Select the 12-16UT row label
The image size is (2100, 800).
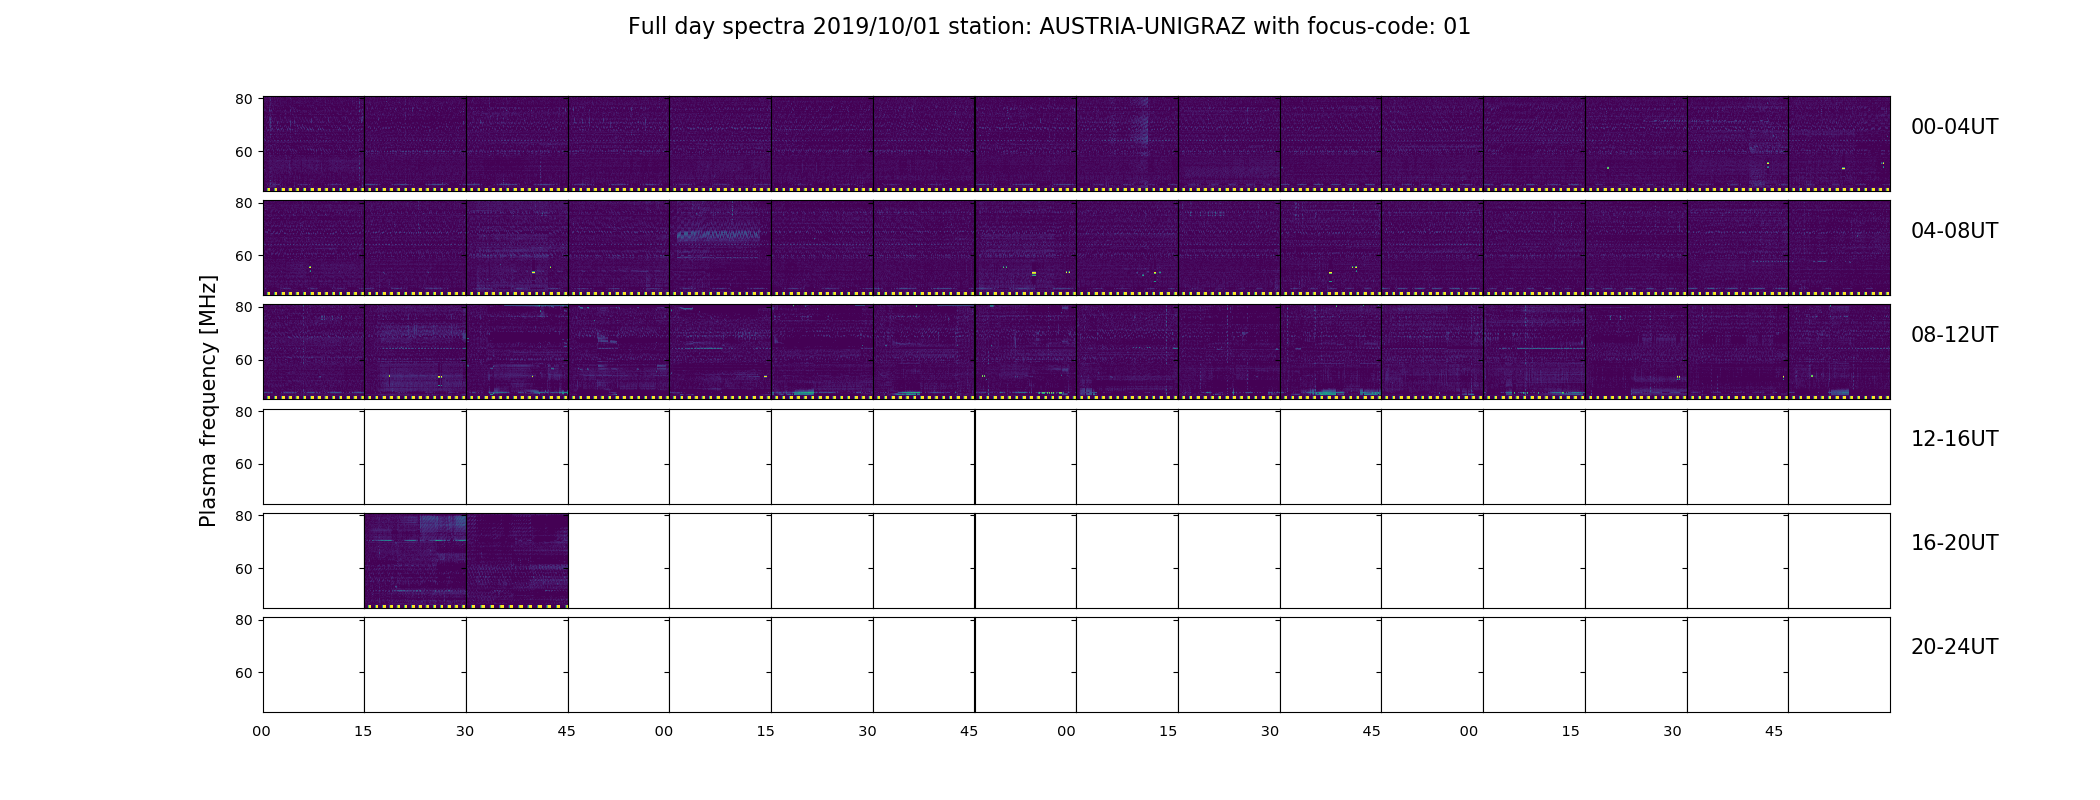click(1954, 439)
